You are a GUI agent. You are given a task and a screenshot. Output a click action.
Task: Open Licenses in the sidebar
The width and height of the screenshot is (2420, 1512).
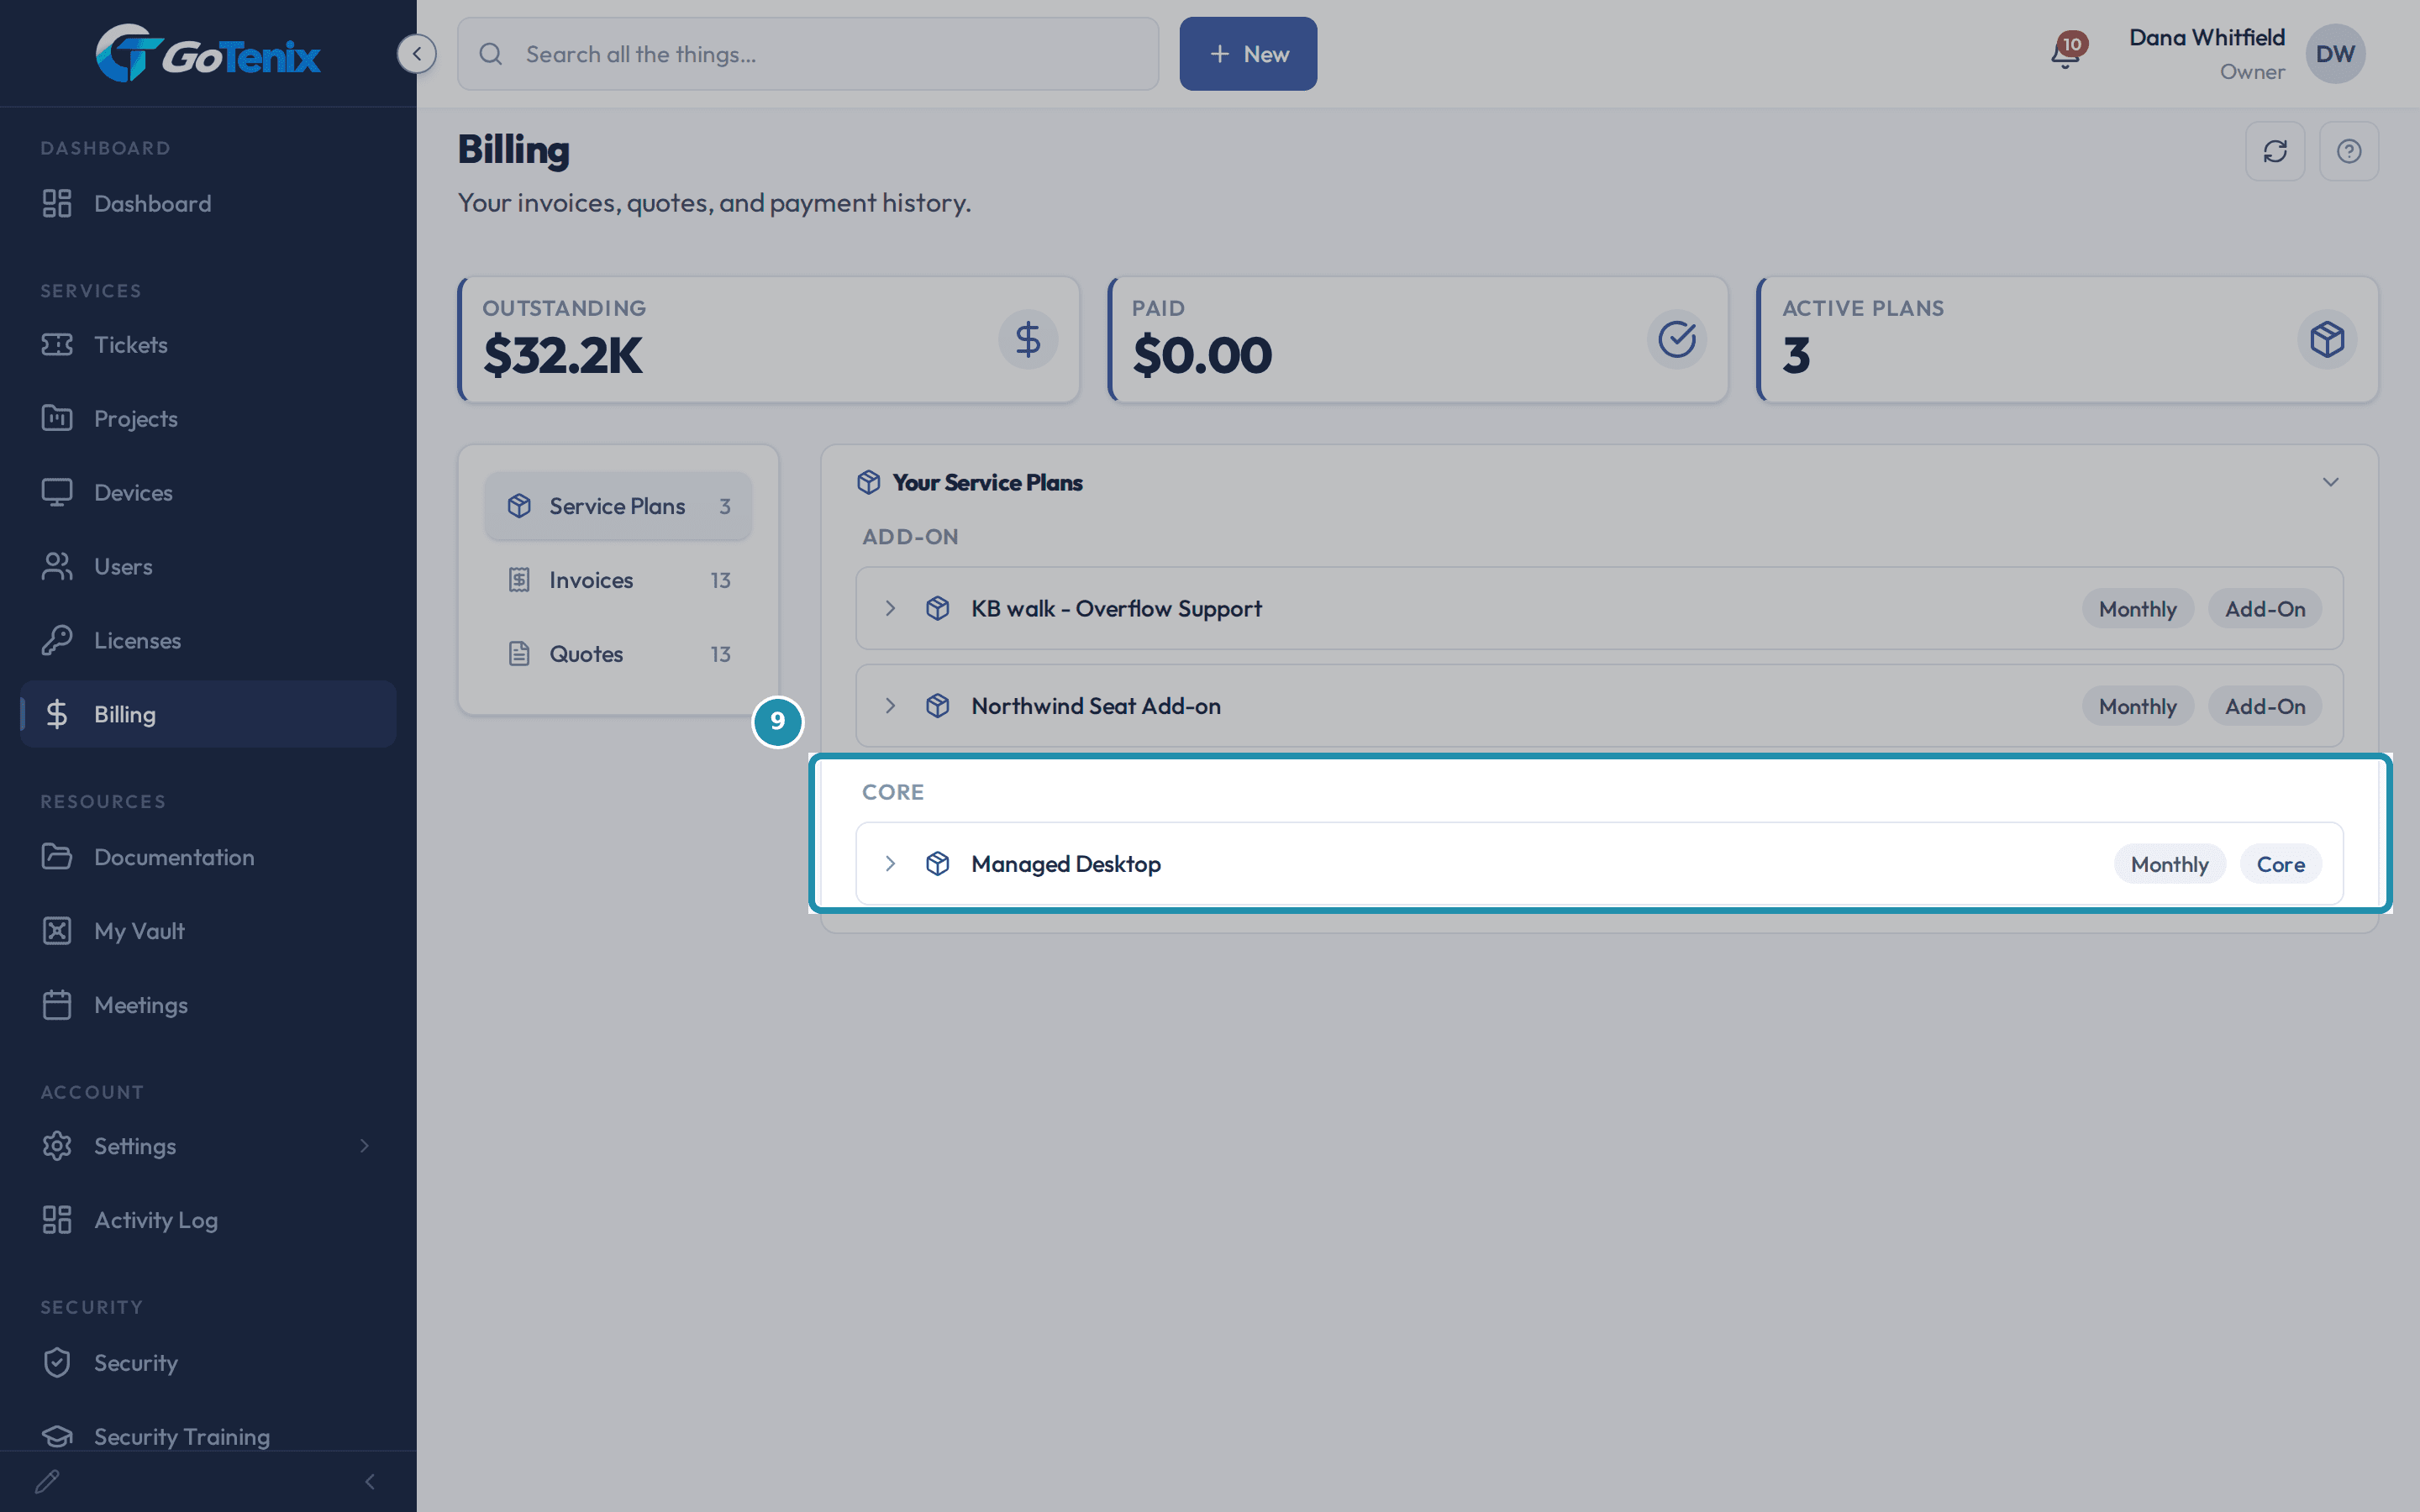208,641
